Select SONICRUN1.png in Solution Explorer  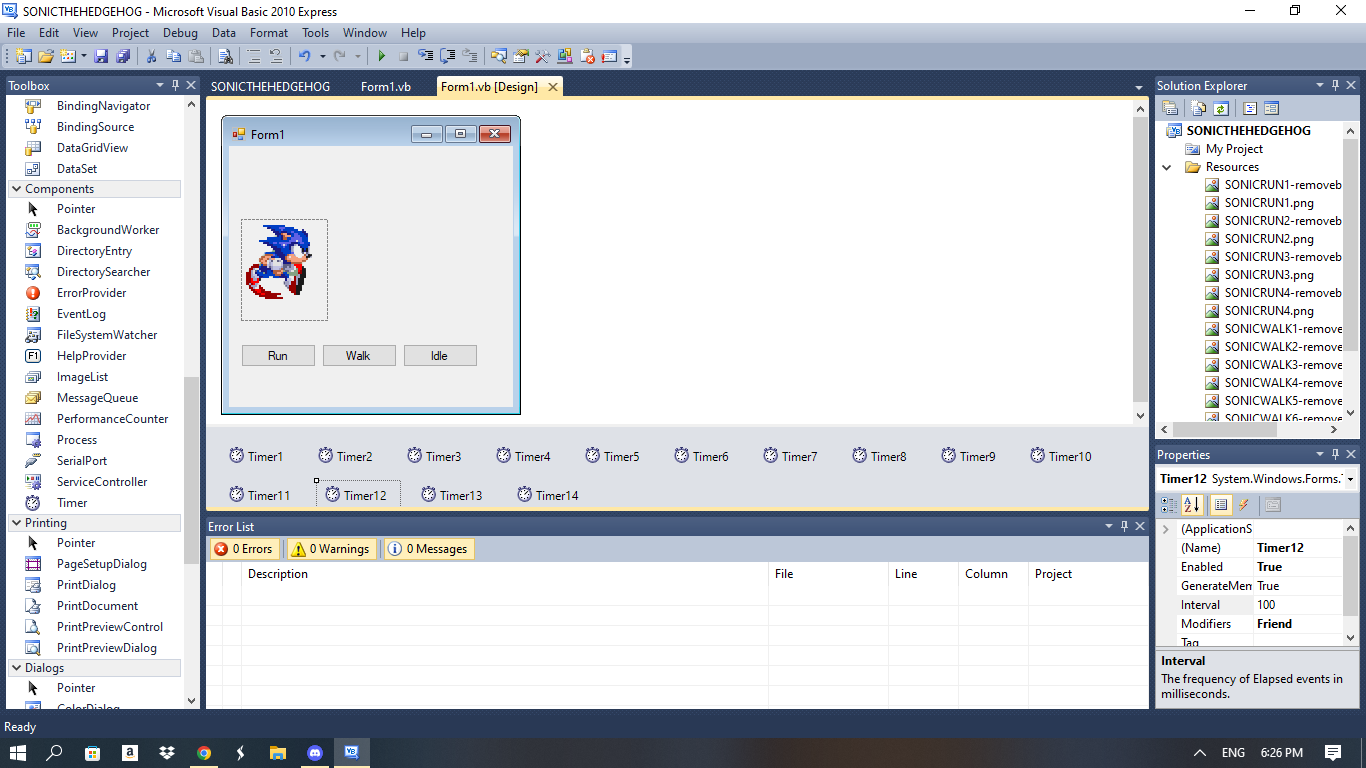click(1269, 203)
